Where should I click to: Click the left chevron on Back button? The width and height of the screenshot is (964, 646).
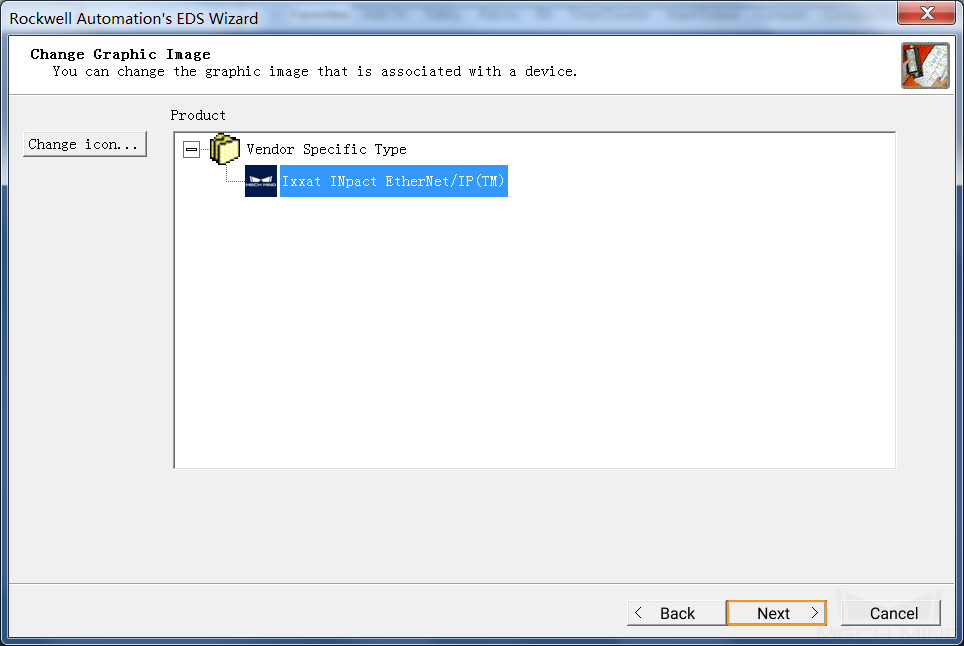(638, 613)
